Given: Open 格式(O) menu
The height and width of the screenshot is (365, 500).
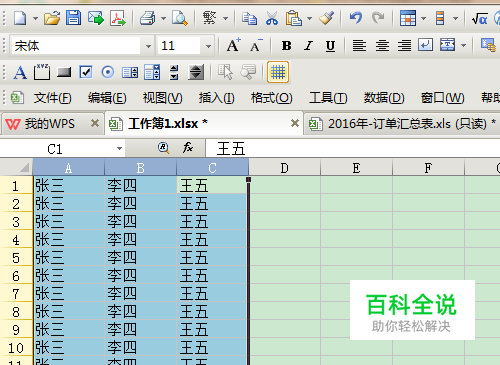Looking at the screenshot, I should pos(272,98).
